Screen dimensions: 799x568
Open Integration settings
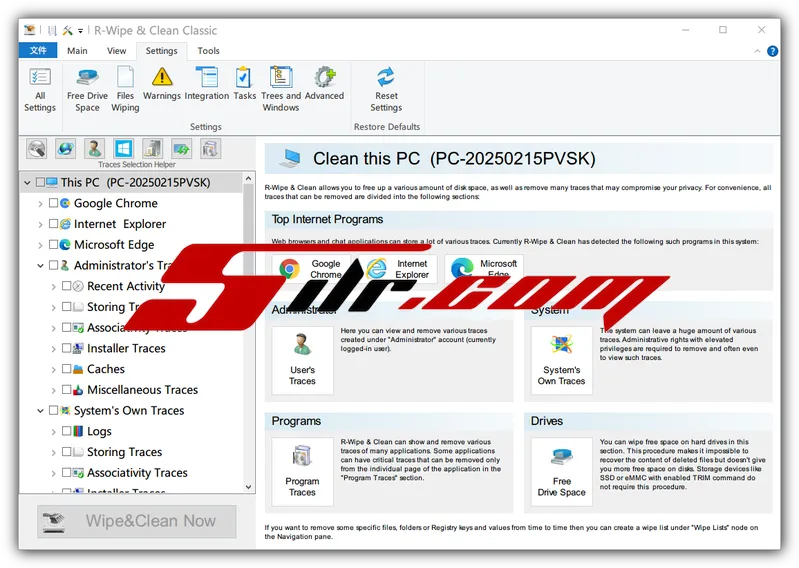click(x=206, y=84)
